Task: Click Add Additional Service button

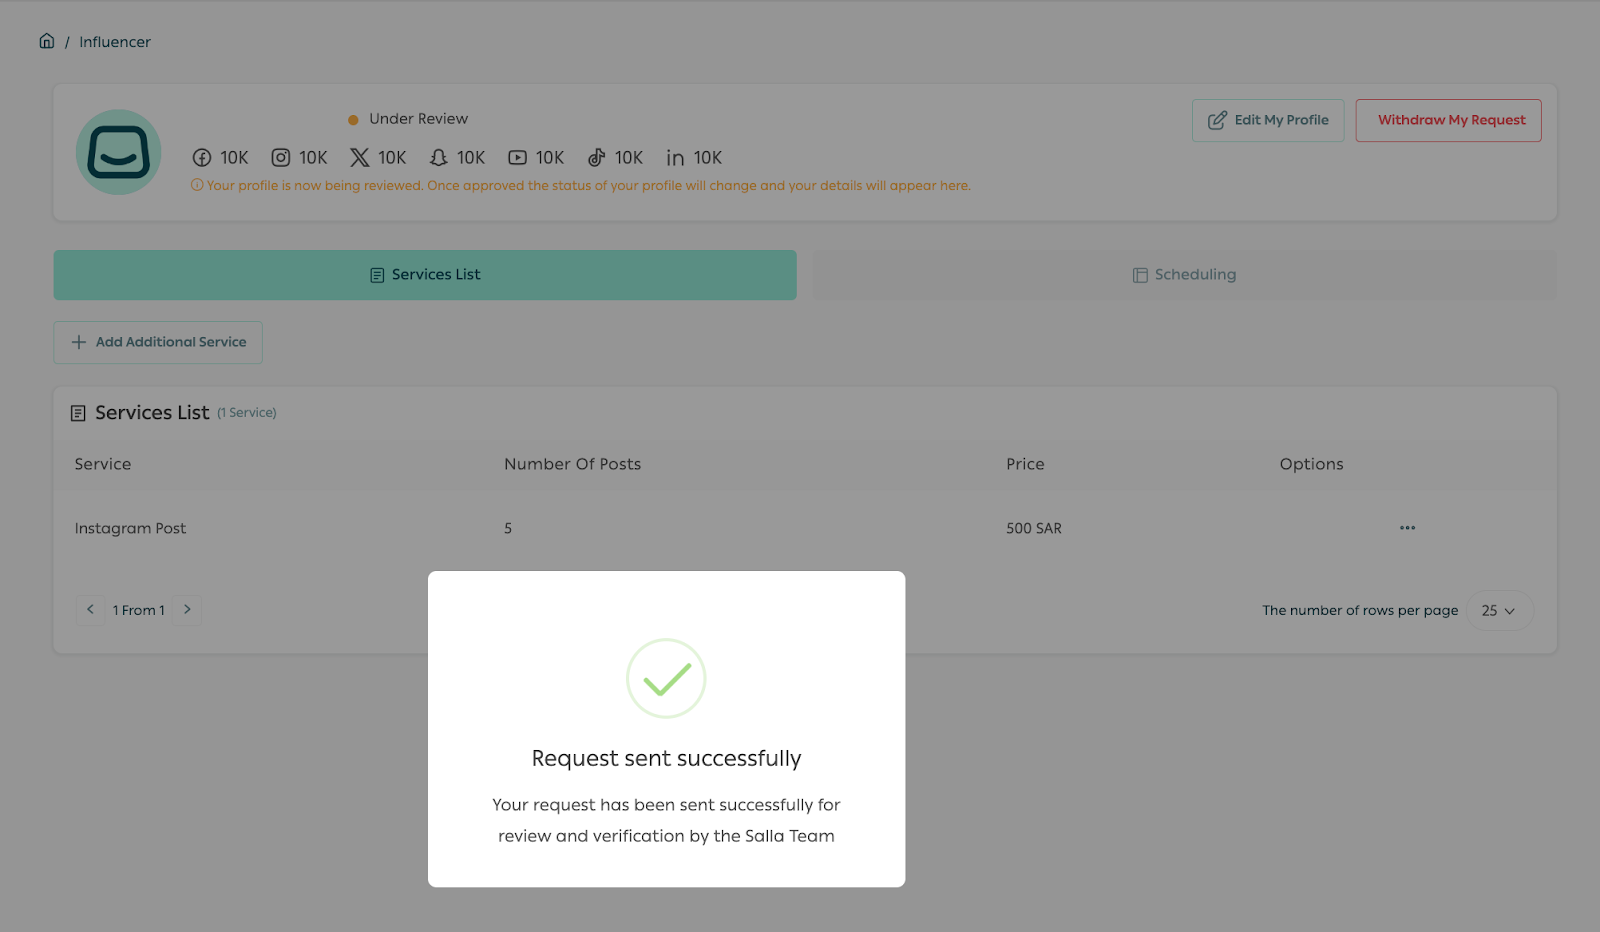Action: click(x=158, y=342)
